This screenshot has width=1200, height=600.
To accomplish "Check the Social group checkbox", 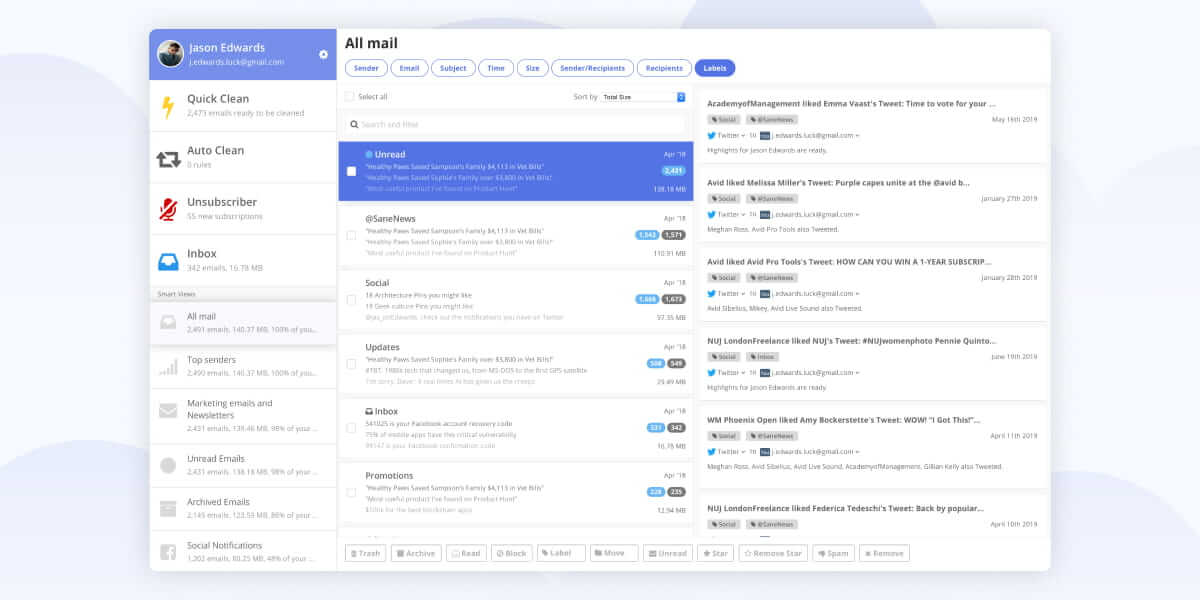I will (x=351, y=300).
